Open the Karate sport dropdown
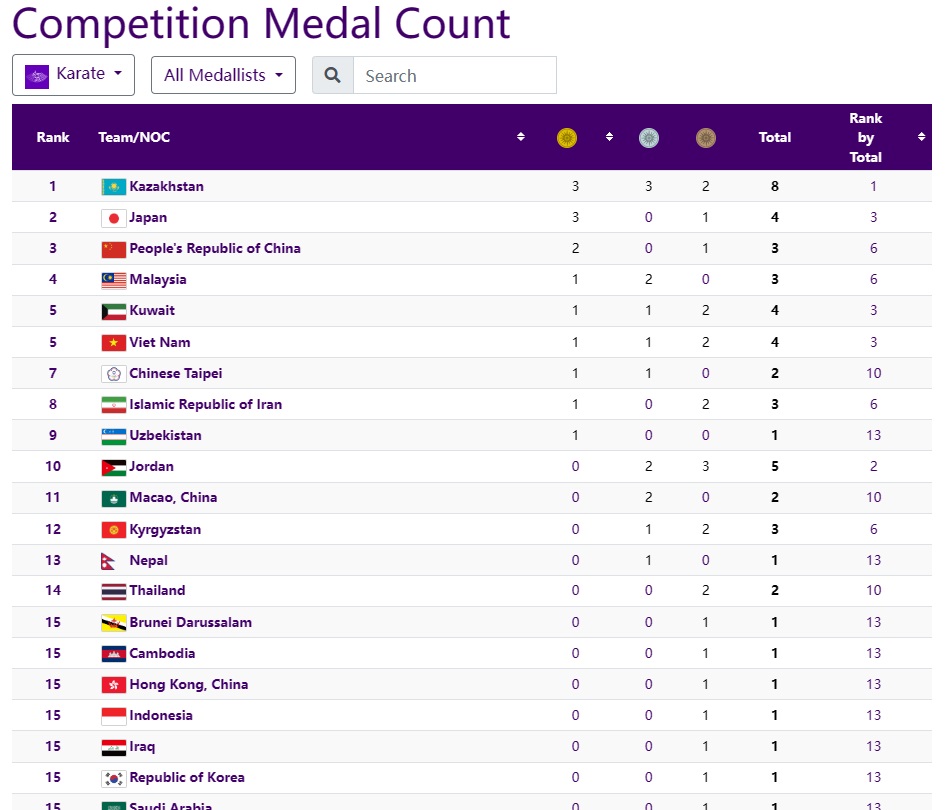949x810 pixels. [x=74, y=75]
